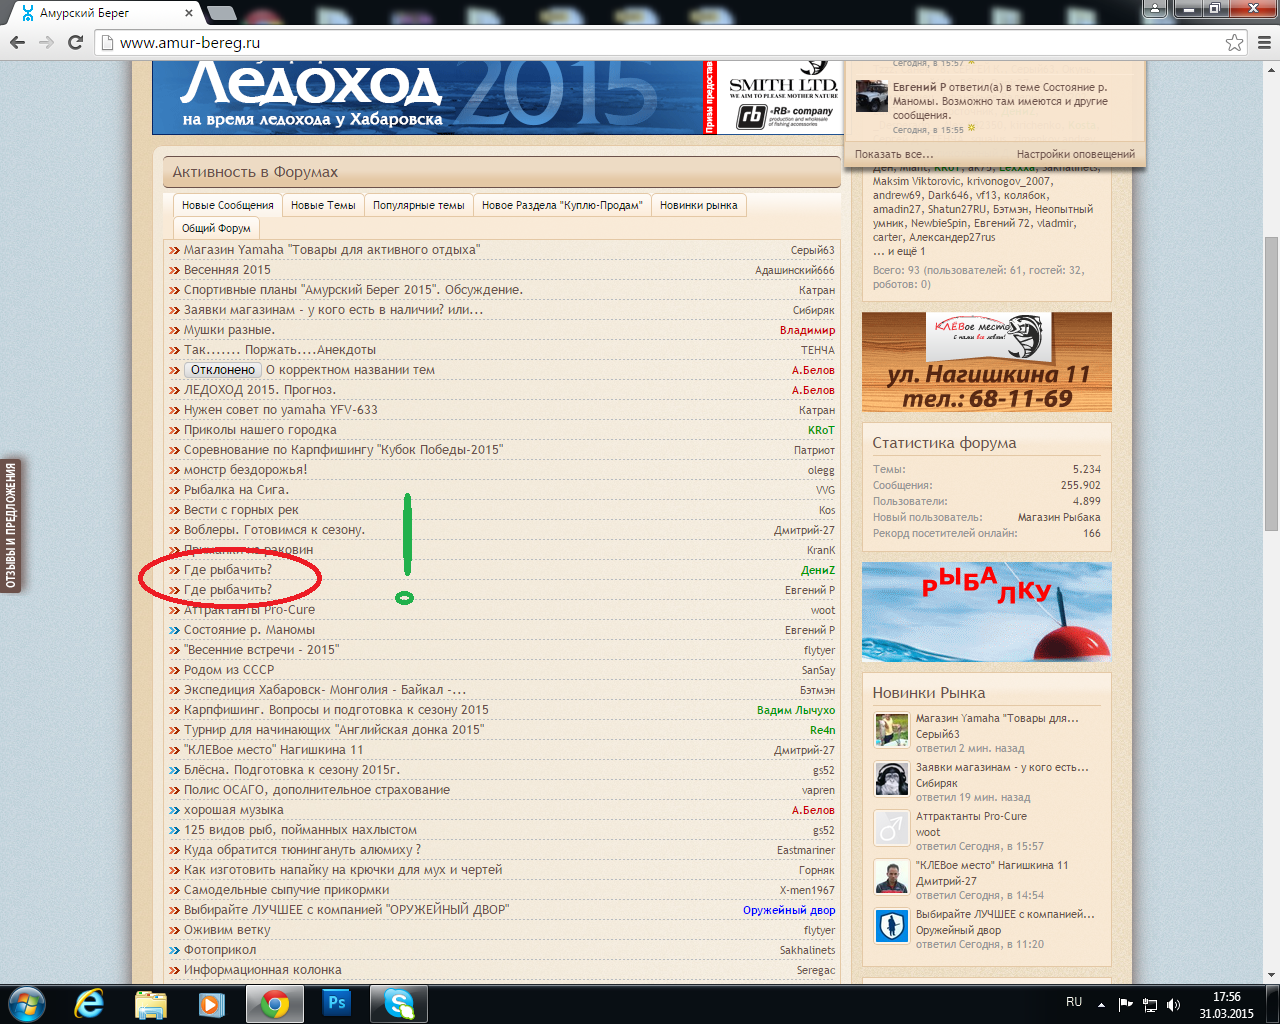
Task: Open the Общий Форум tab
Action: (216, 228)
